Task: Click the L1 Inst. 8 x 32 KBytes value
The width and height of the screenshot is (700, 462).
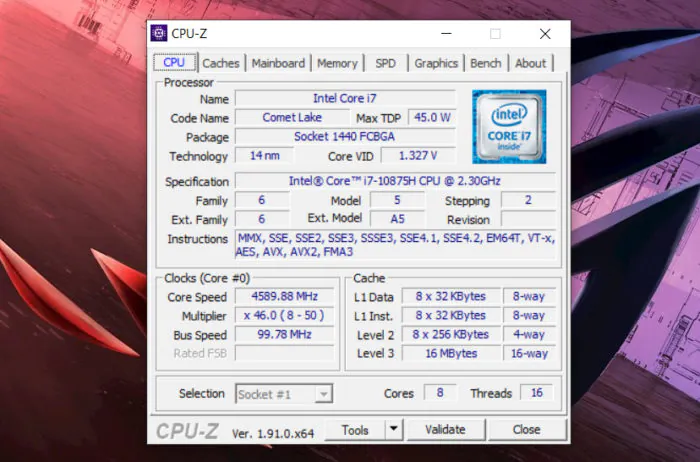Action: tap(450, 316)
